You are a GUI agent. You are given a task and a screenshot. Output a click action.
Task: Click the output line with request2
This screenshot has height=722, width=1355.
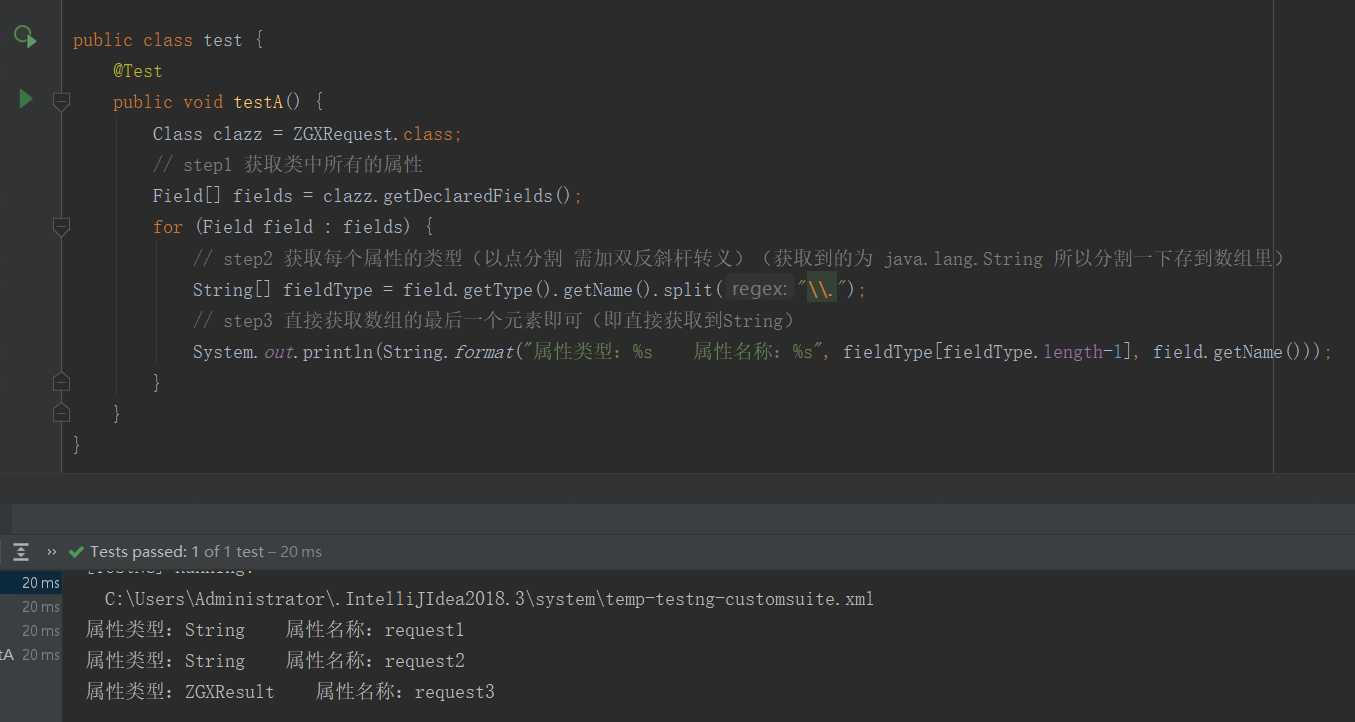[x=275, y=661]
